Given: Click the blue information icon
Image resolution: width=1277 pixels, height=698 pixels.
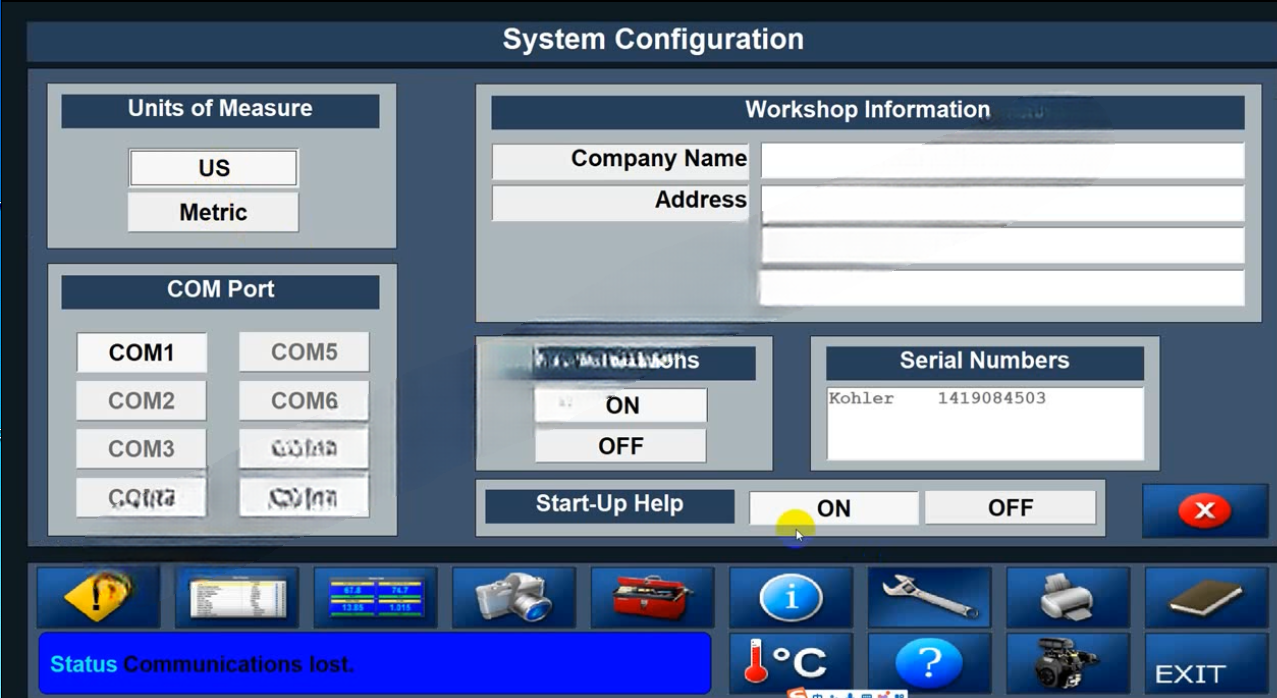Looking at the screenshot, I should (790, 597).
